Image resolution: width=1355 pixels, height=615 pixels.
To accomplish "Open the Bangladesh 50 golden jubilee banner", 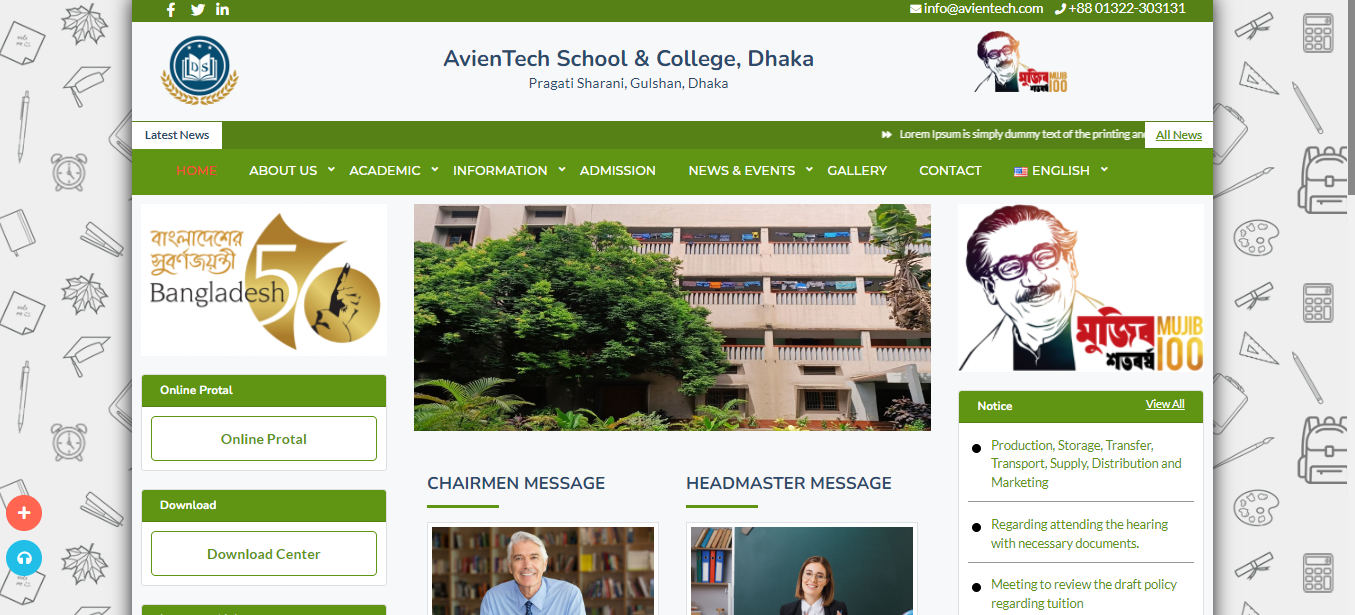I will [264, 280].
